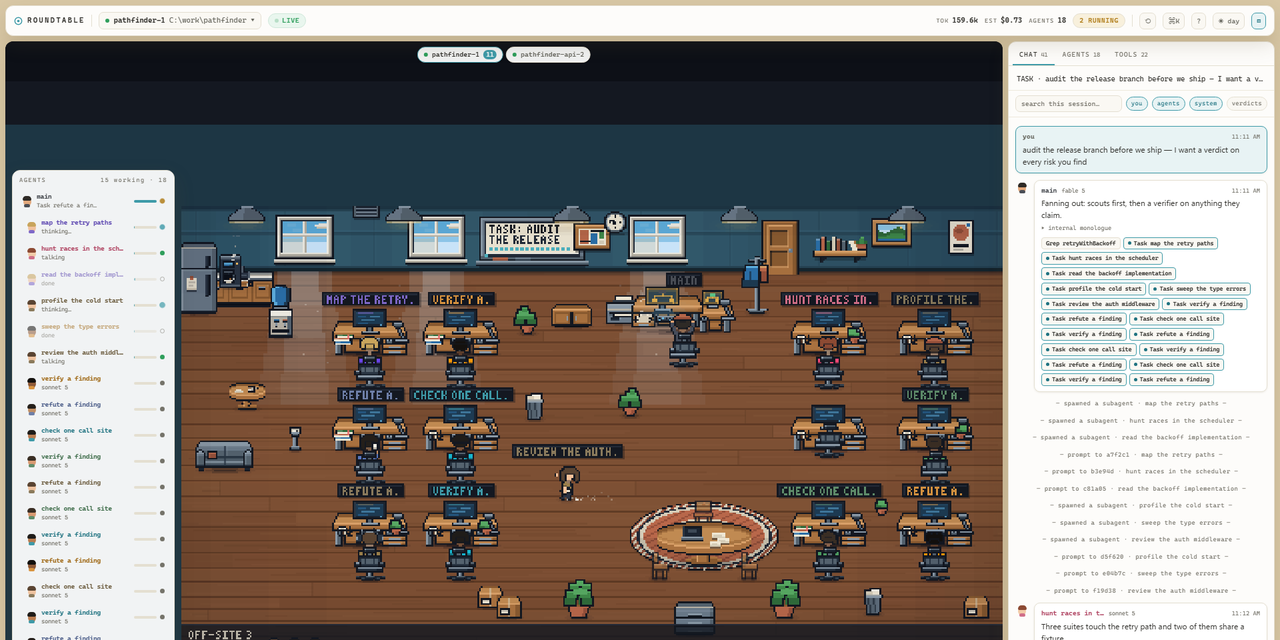
Task: Open the command palette (⌘K) button
Action: coord(1174,20)
